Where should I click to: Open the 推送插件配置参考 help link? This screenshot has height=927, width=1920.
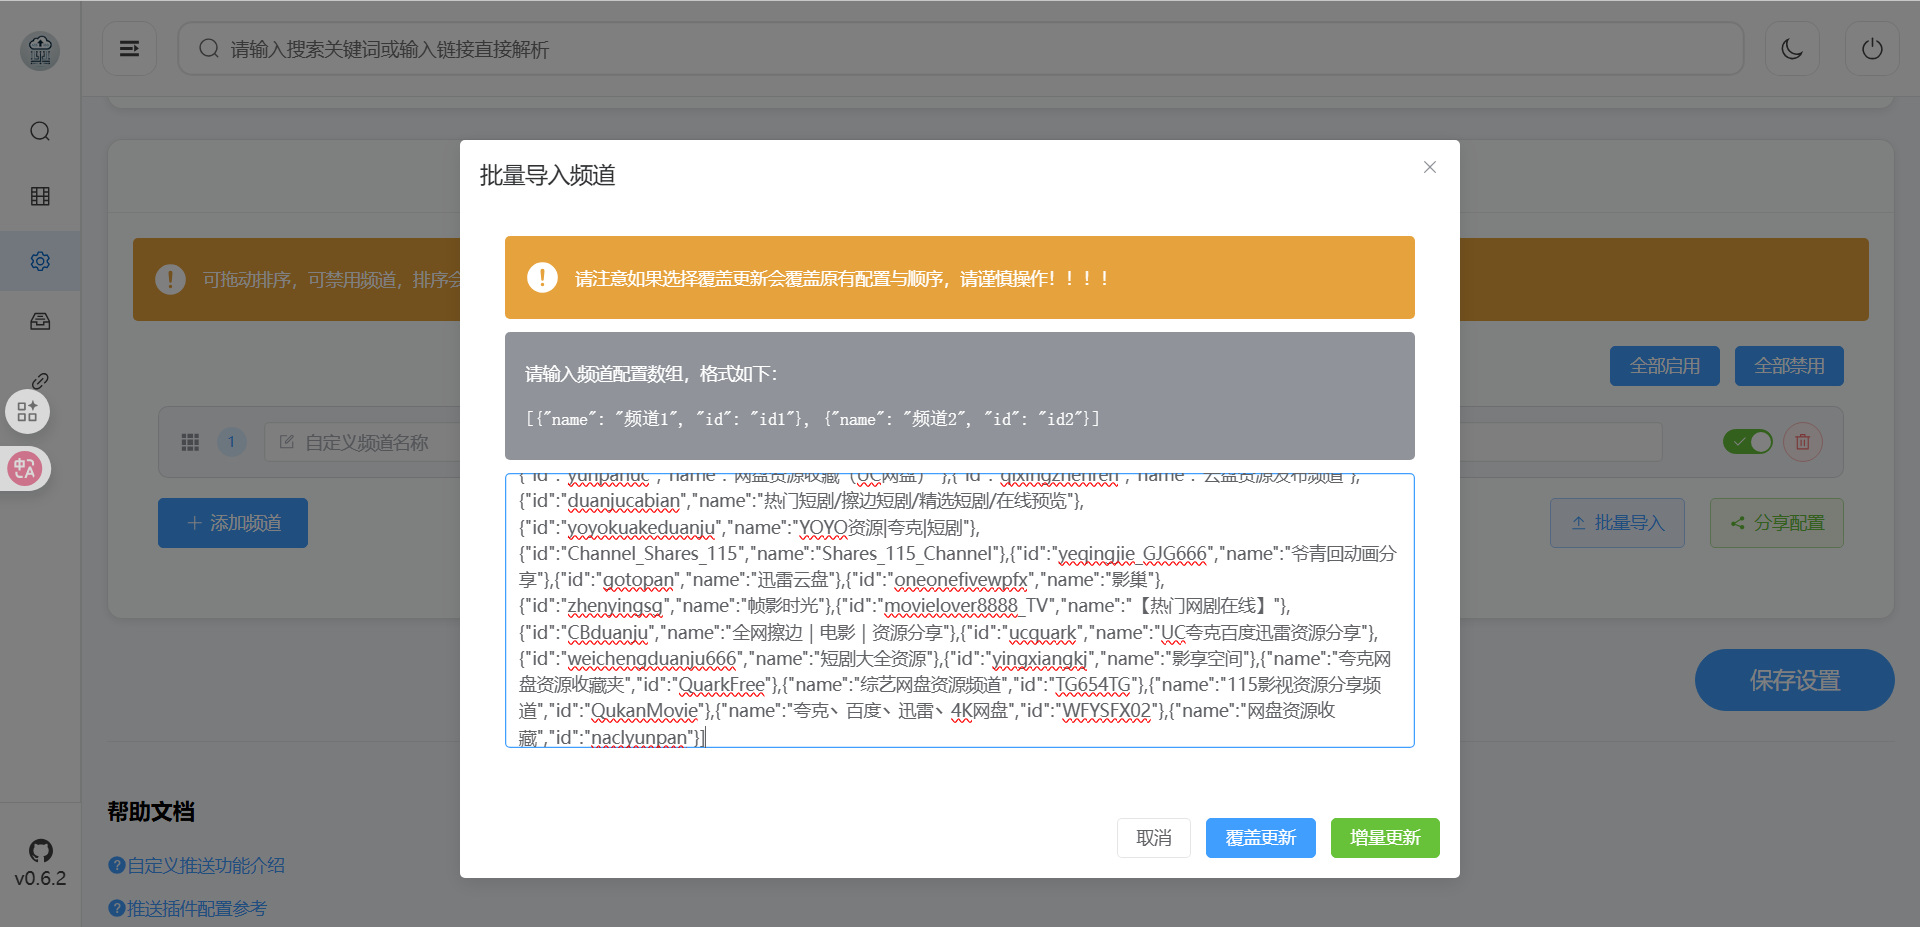pyautogui.click(x=196, y=908)
